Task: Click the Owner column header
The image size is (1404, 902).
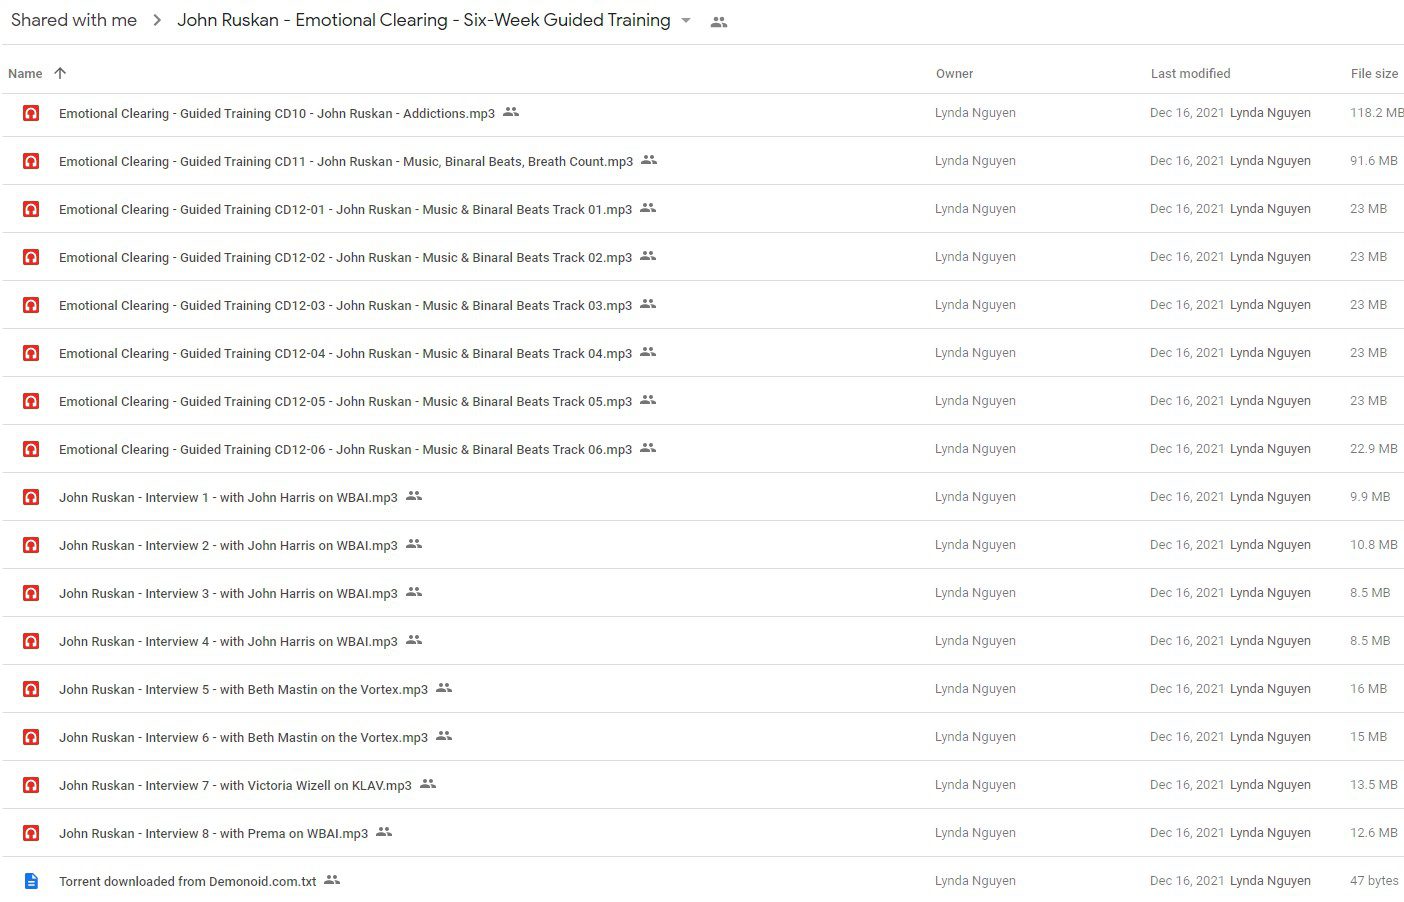Action: (x=954, y=74)
